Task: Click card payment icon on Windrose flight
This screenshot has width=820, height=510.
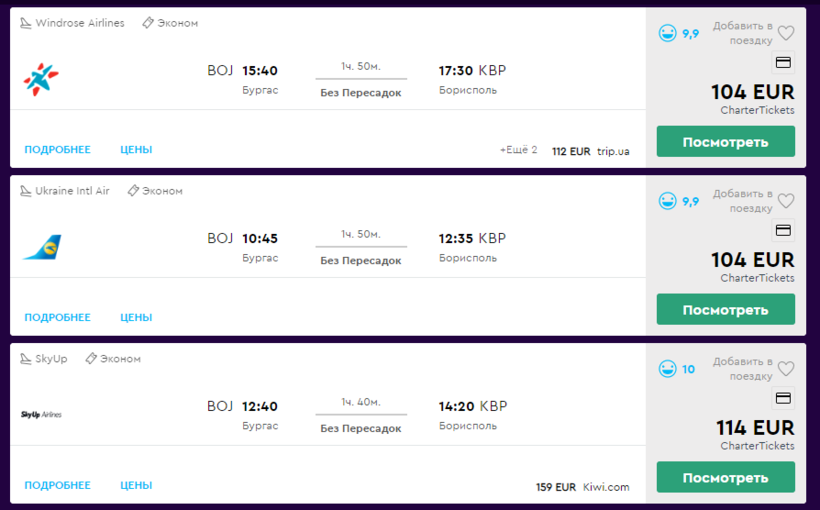Action: 784,63
